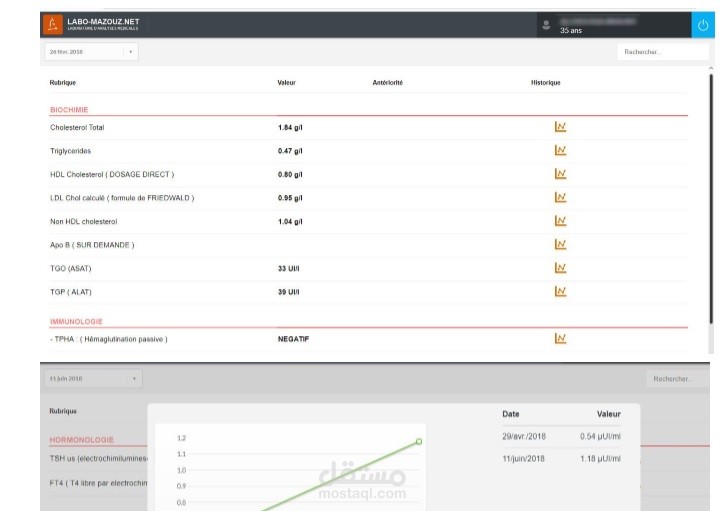Click the lower Rubrique column header
Viewport: 725px width, 511px height.
point(63,411)
